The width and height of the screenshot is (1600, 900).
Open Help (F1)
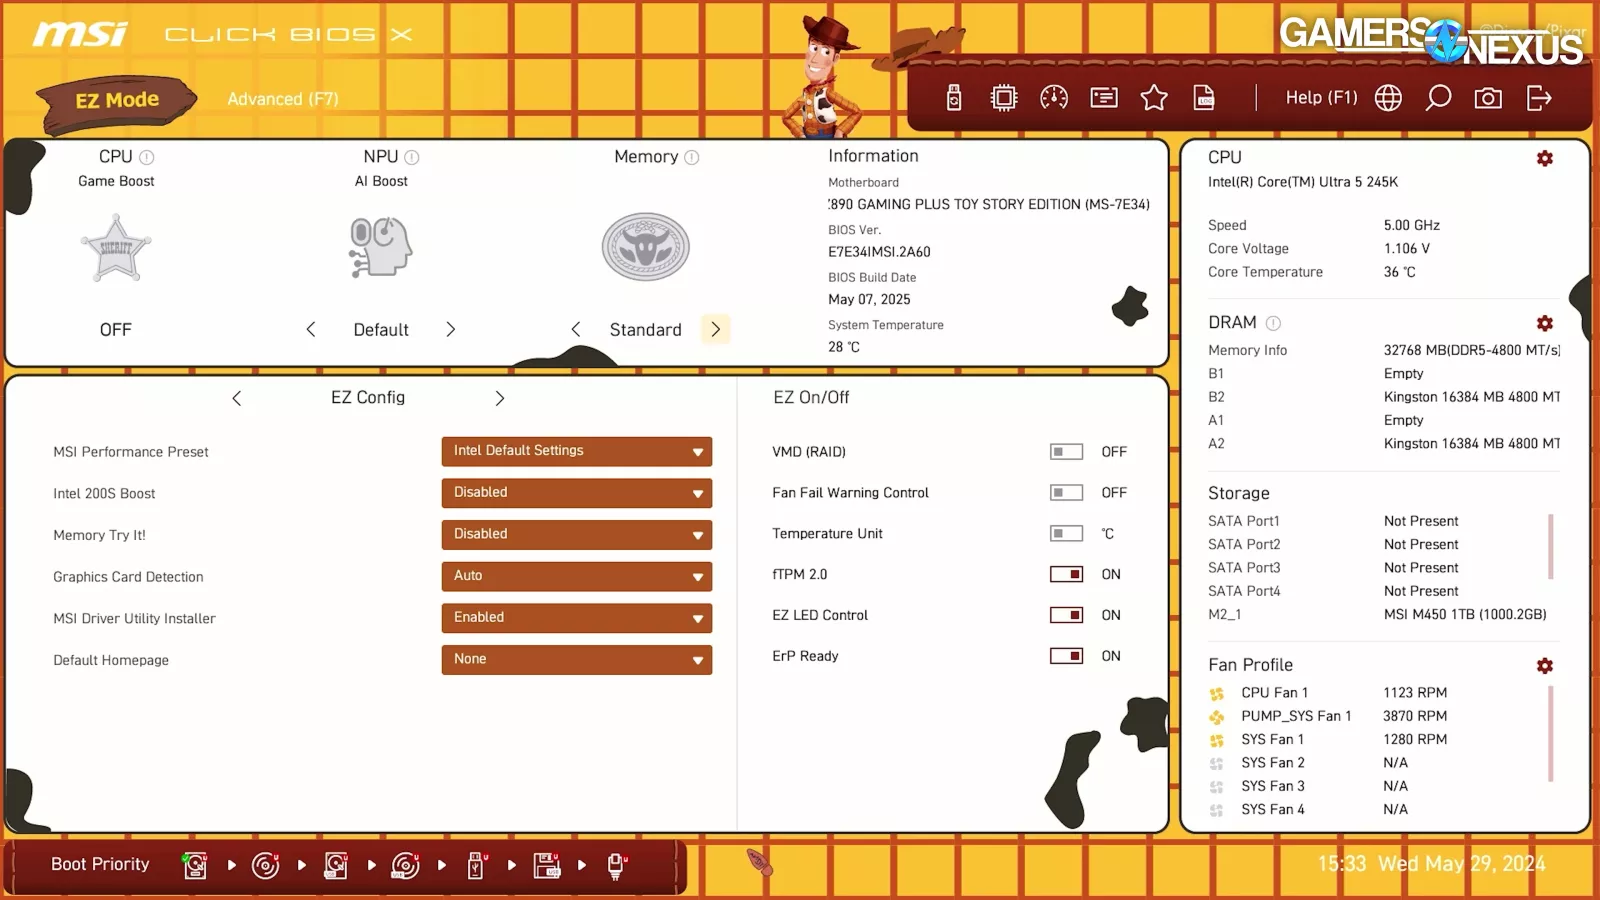pos(1321,98)
